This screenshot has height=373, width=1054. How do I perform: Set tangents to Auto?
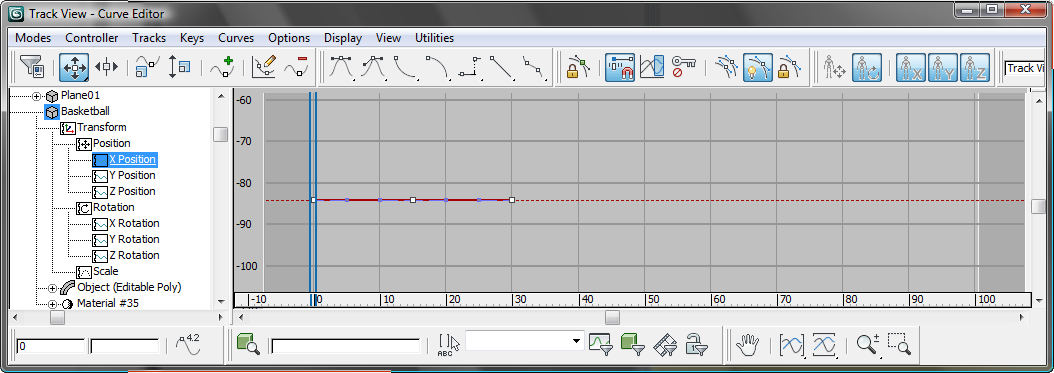(341, 67)
